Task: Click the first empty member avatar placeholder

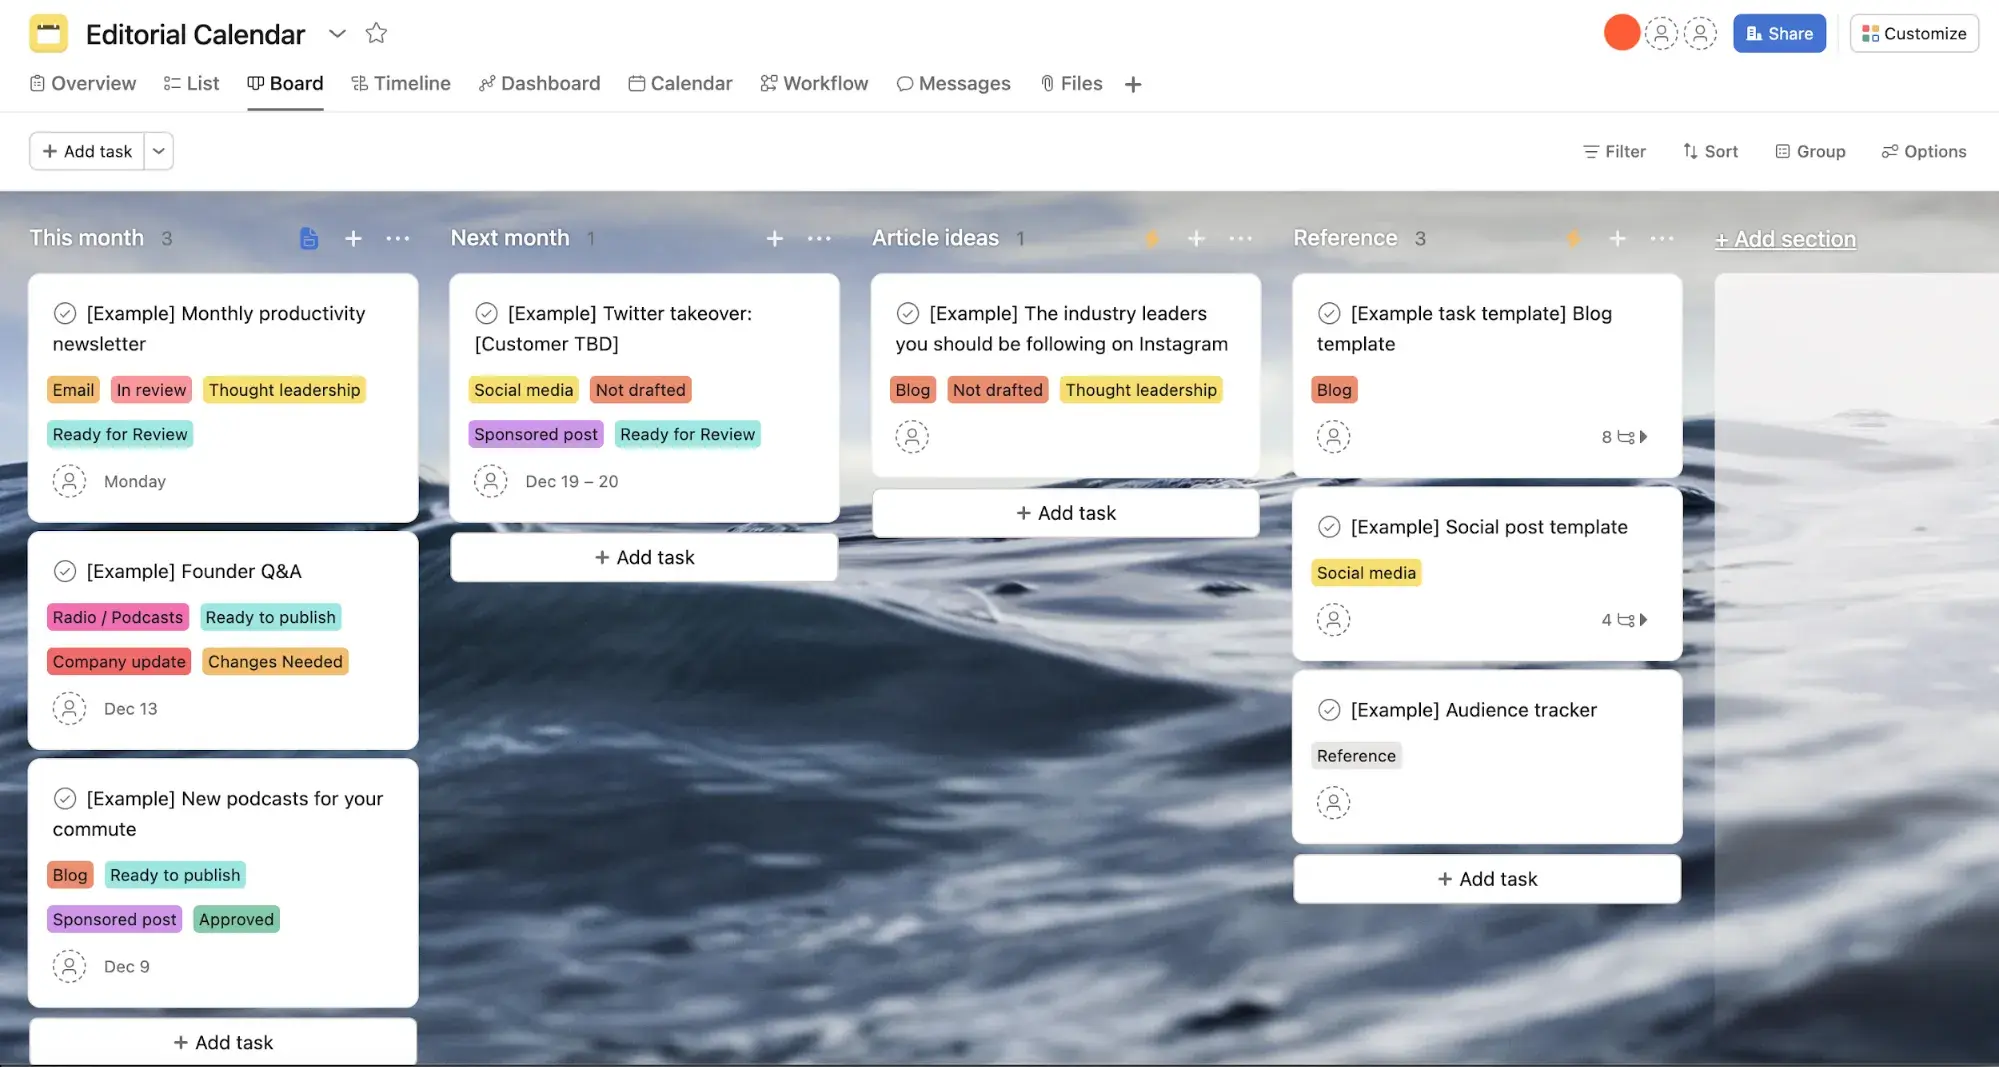Action: pos(1661,33)
